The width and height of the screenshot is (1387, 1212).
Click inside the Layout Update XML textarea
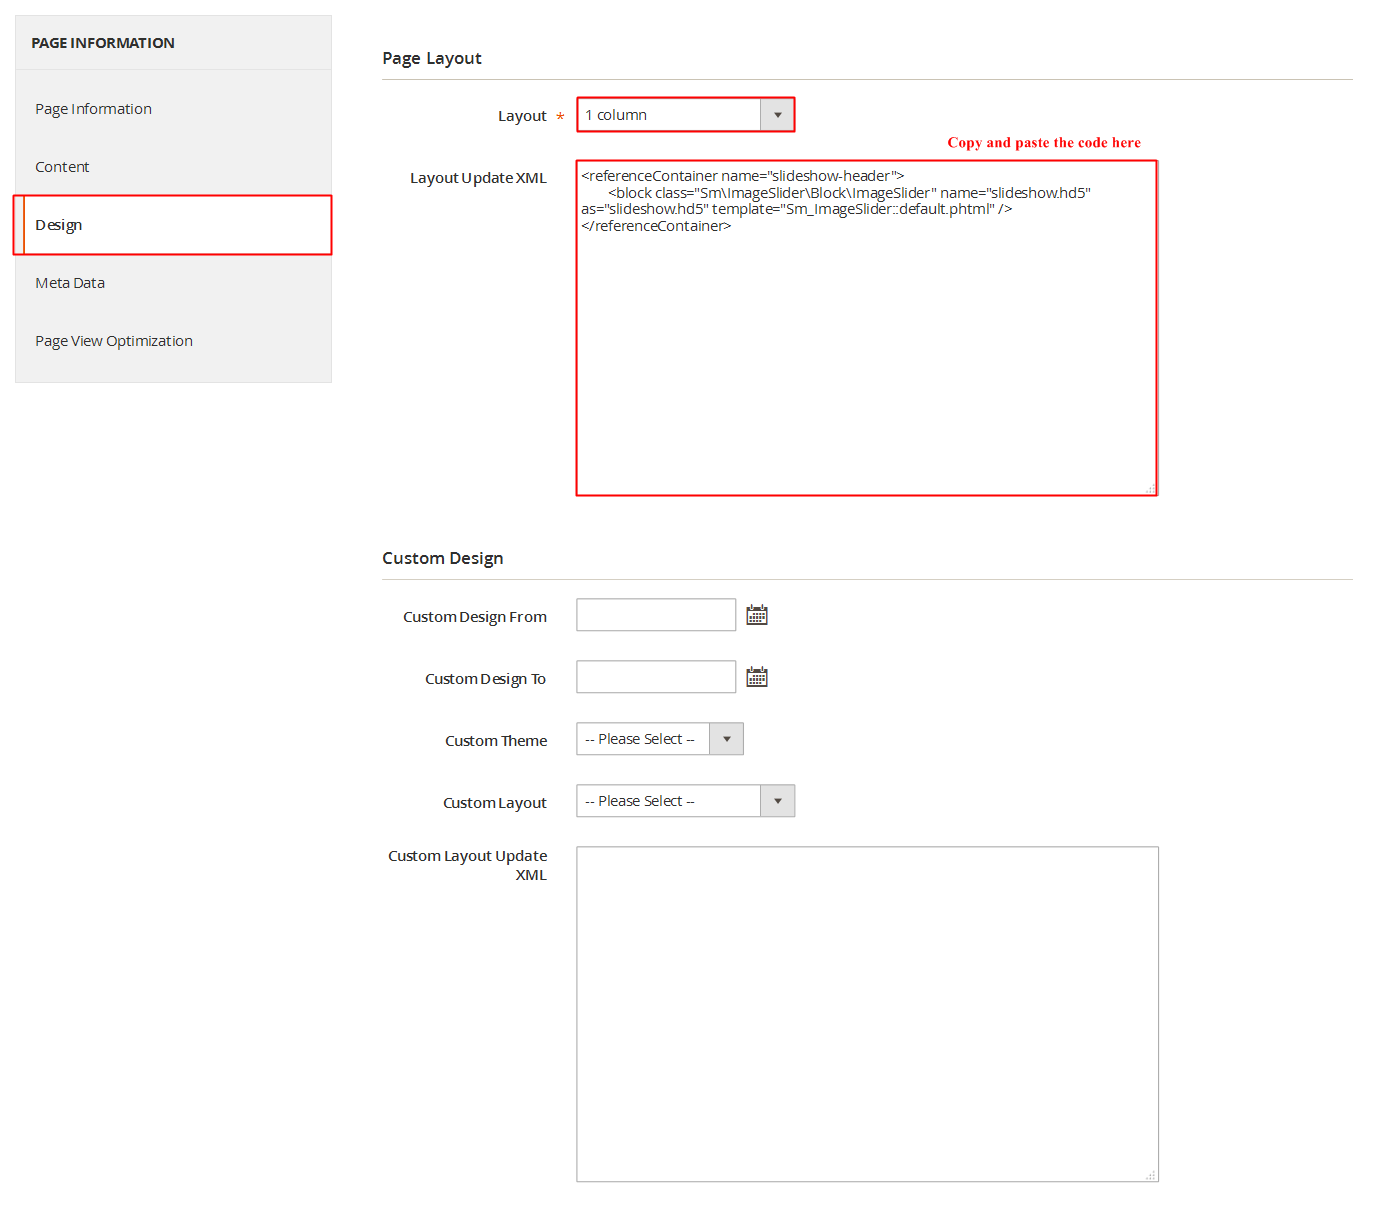pos(866,360)
